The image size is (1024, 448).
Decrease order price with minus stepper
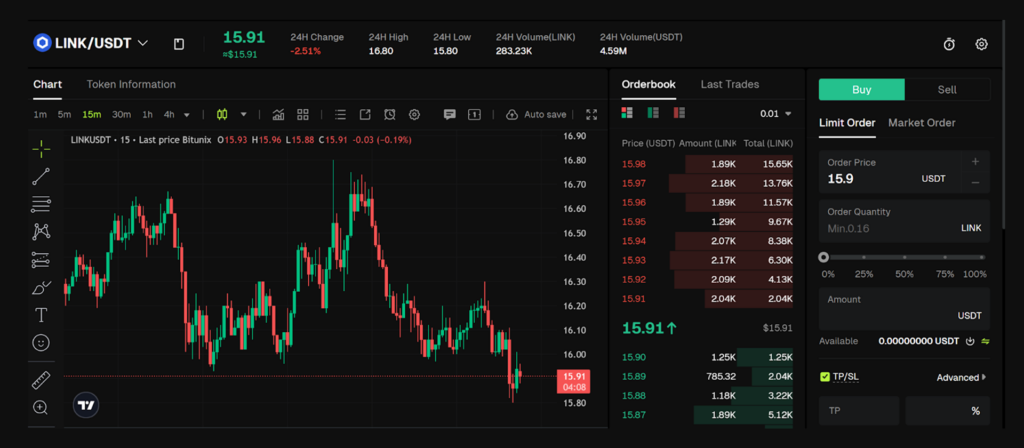[975, 182]
